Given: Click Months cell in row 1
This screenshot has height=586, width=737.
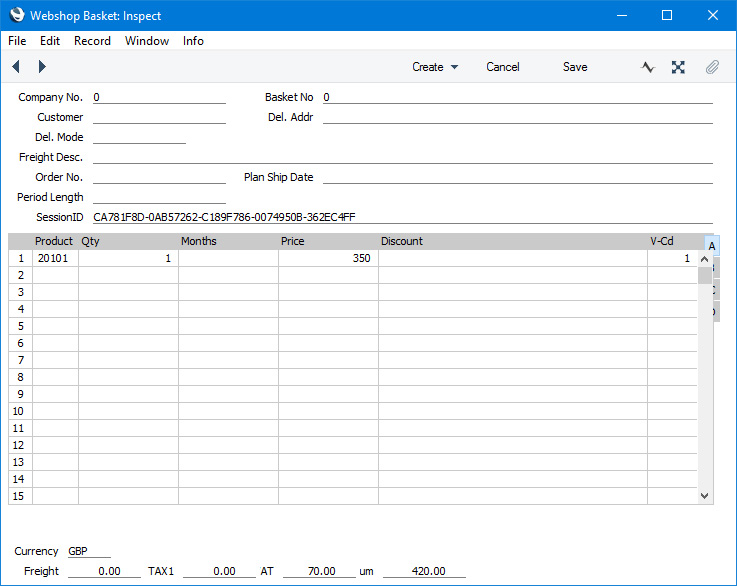Looking at the screenshot, I should coord(228,258).
